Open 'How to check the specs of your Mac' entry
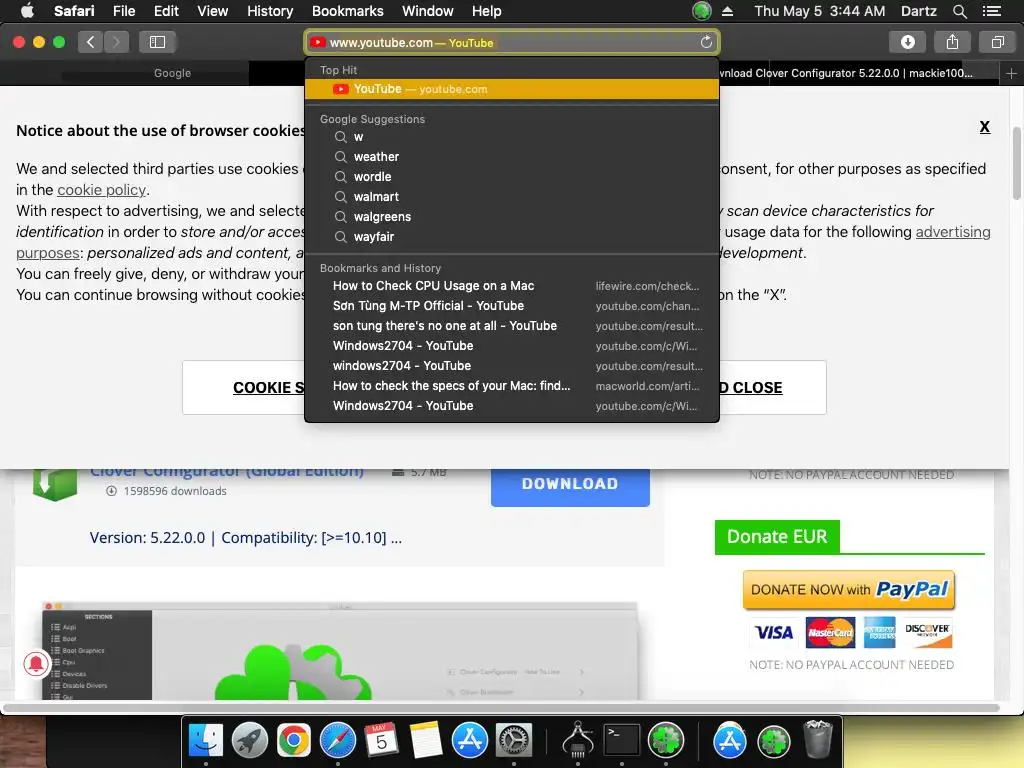The width and height of the screenshot is (1024, 768). coord(512,386)
